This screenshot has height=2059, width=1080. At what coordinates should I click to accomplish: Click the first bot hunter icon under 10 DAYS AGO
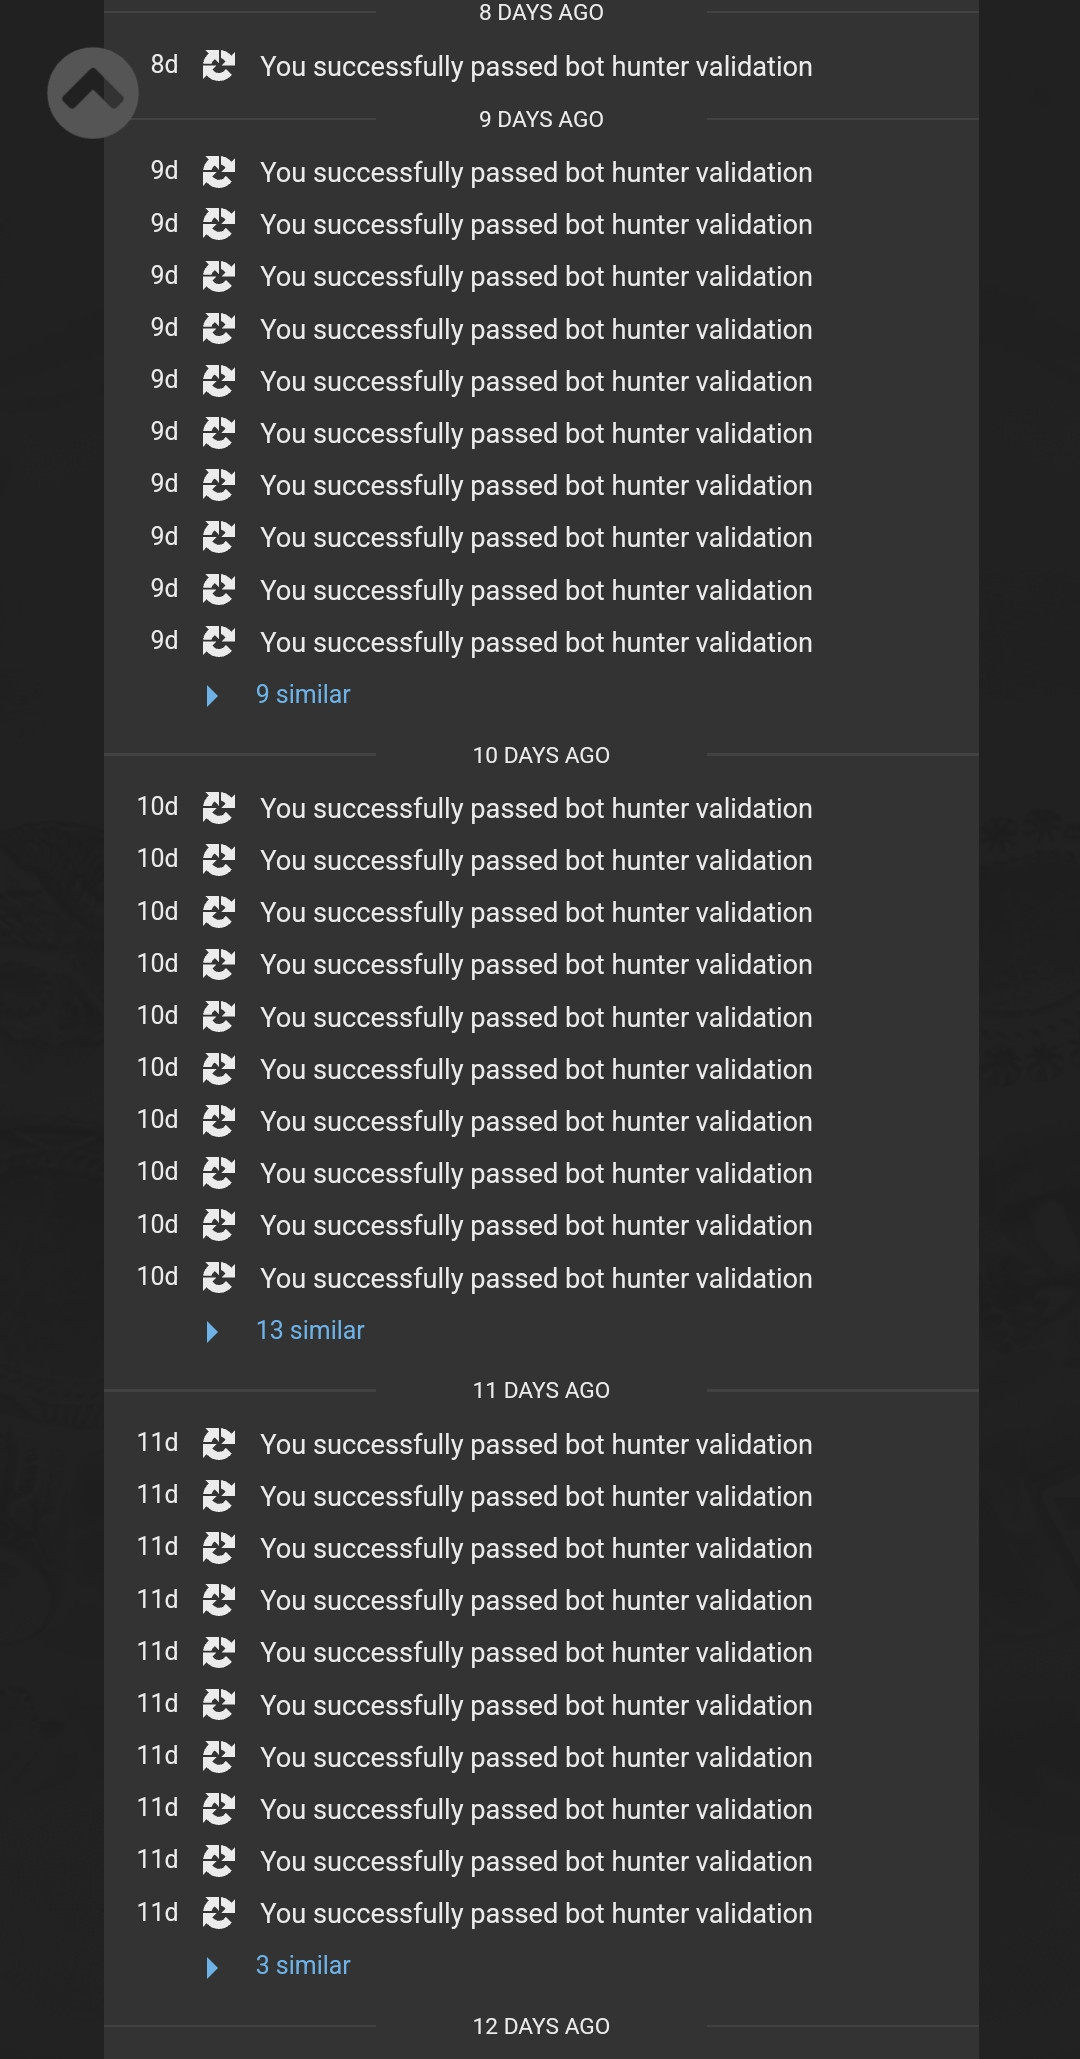click(x=218, y=808)
